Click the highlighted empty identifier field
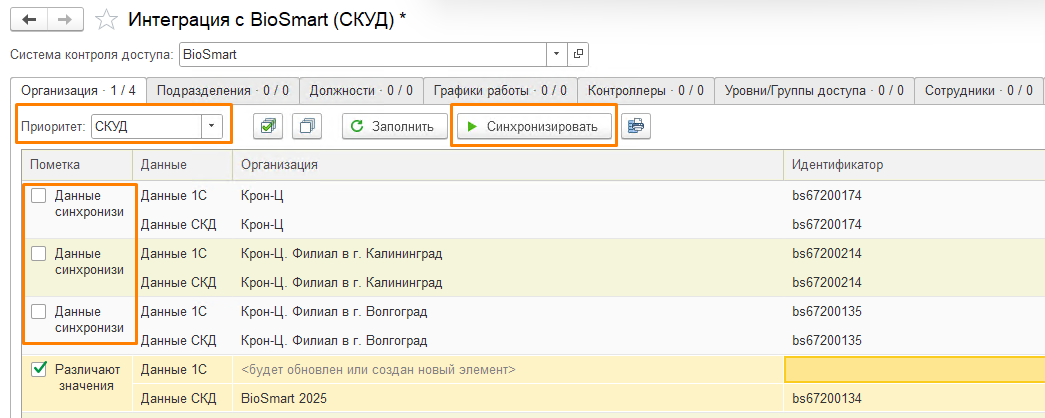Screen dimensions: 1045x418 pyautogui.click(x=913, y=370)
